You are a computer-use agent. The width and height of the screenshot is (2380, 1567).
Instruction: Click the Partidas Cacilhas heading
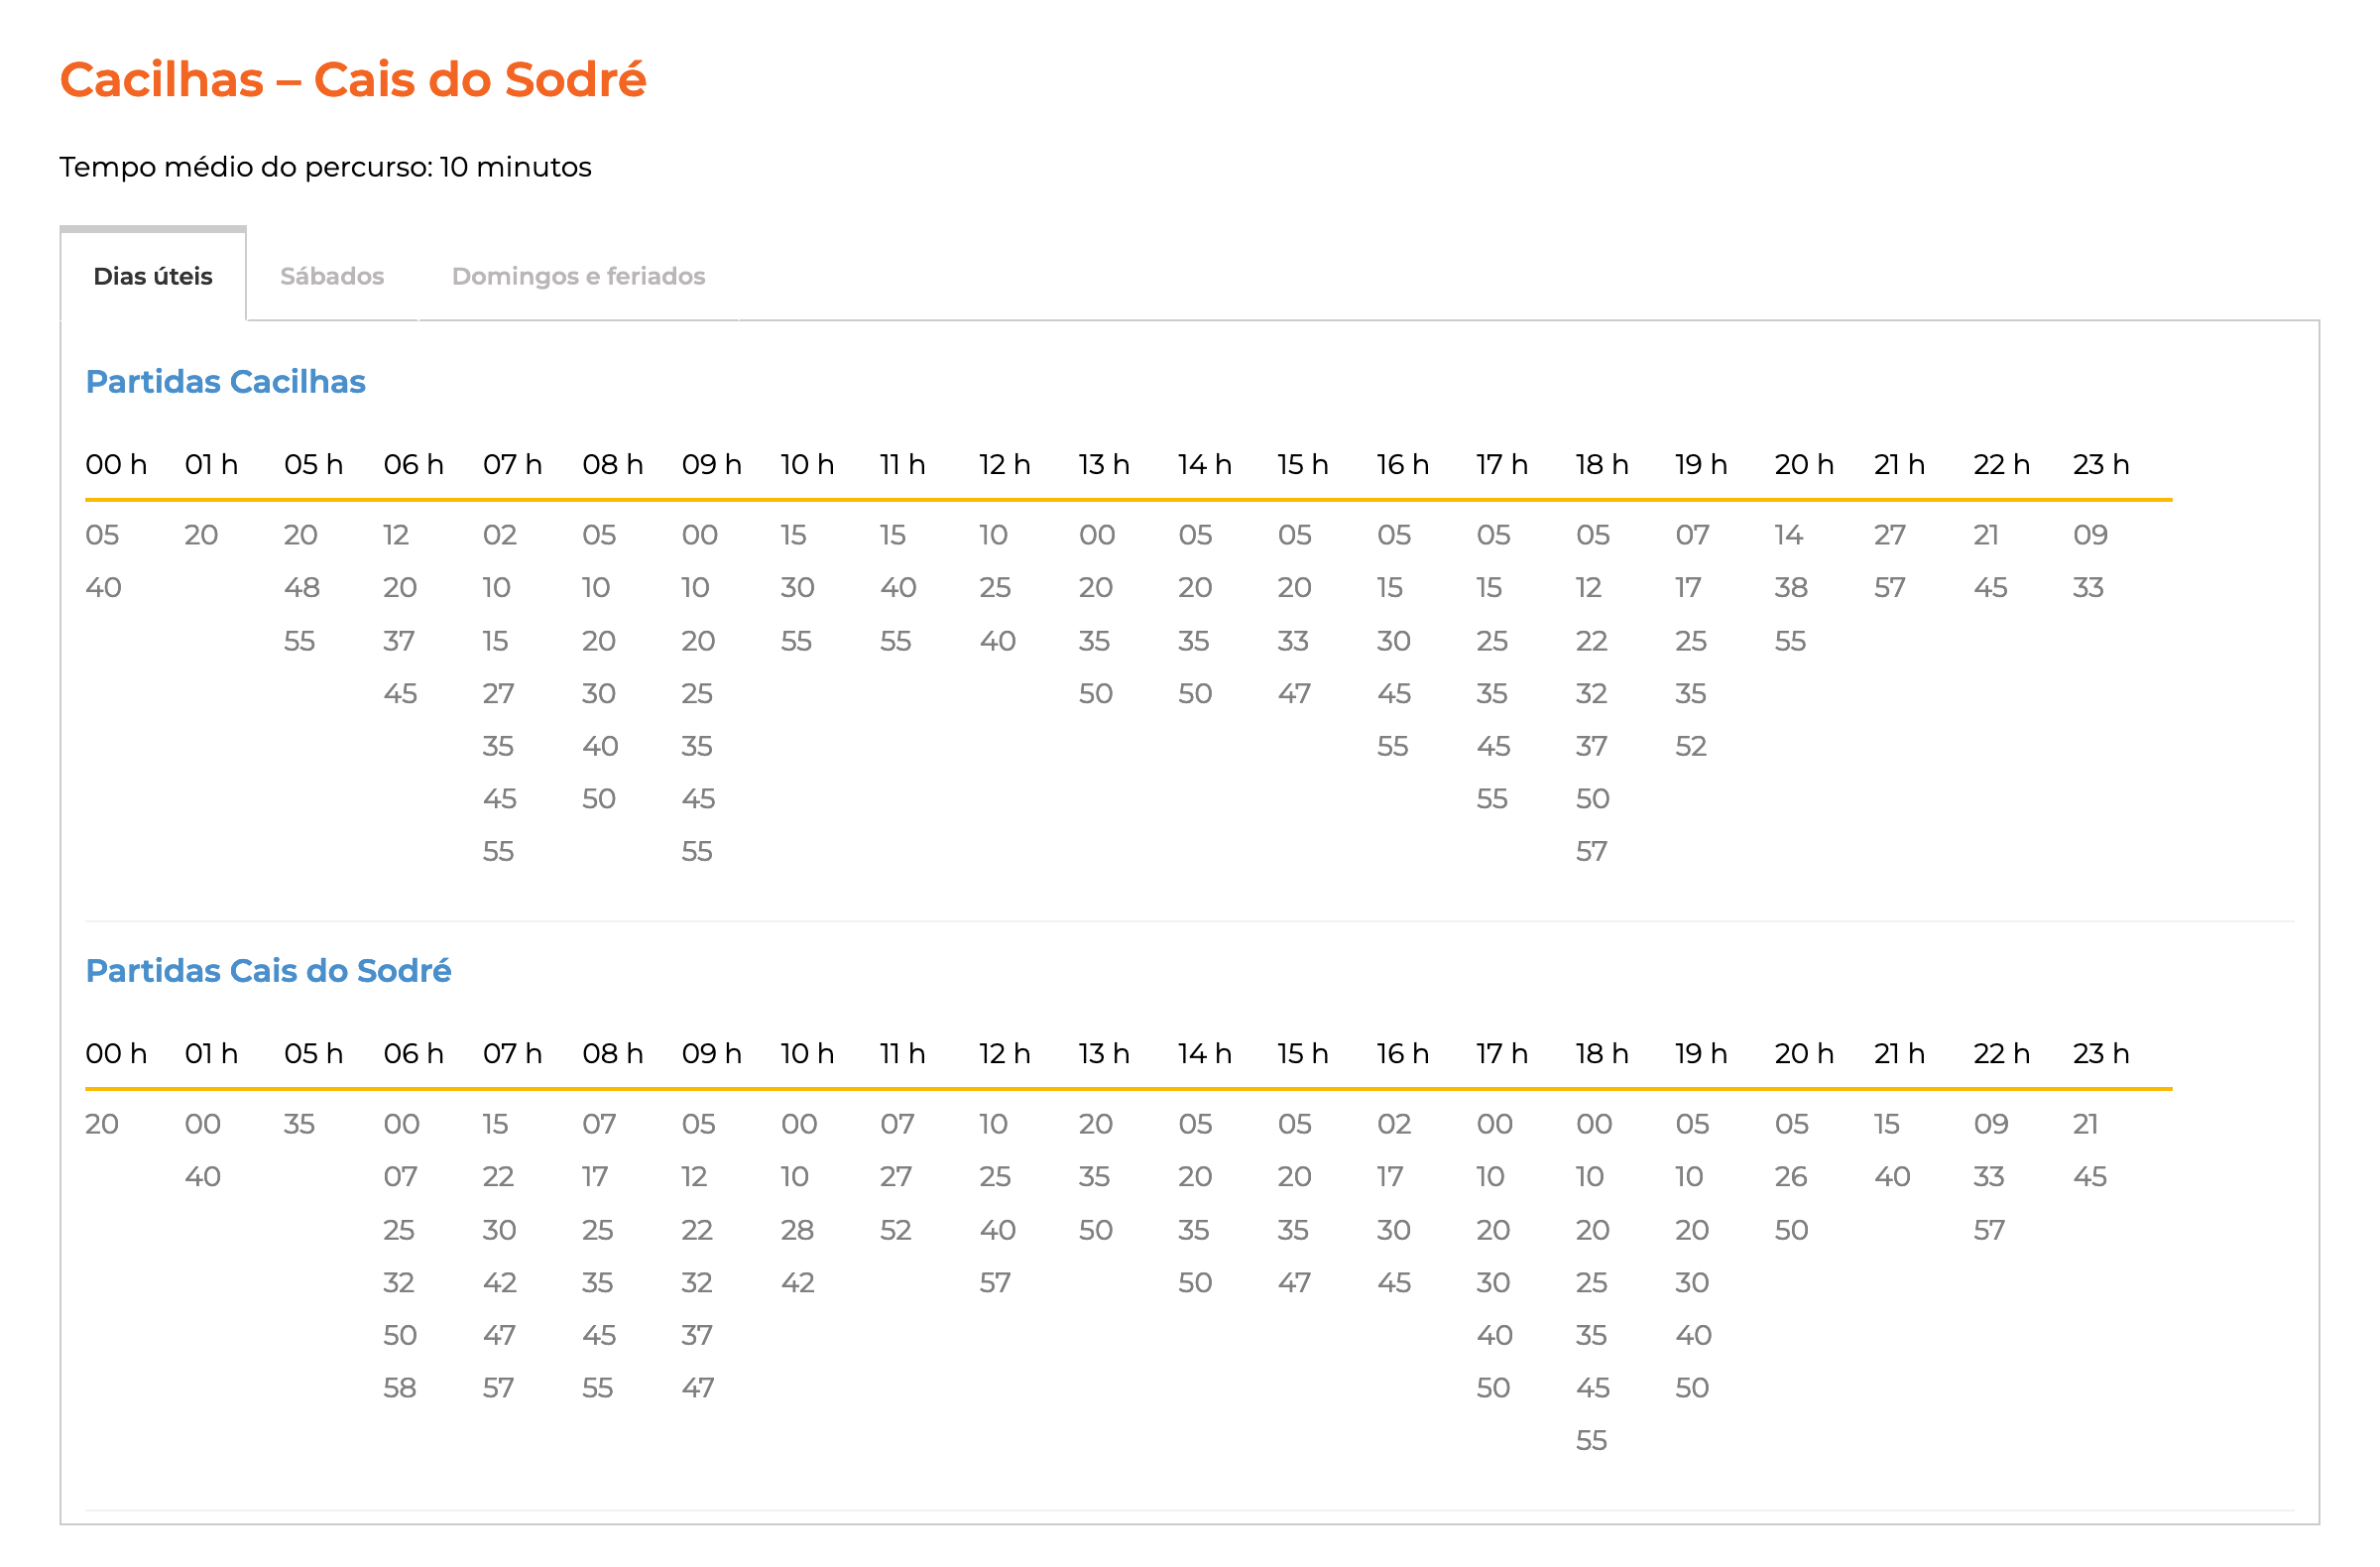pos(226,382)
